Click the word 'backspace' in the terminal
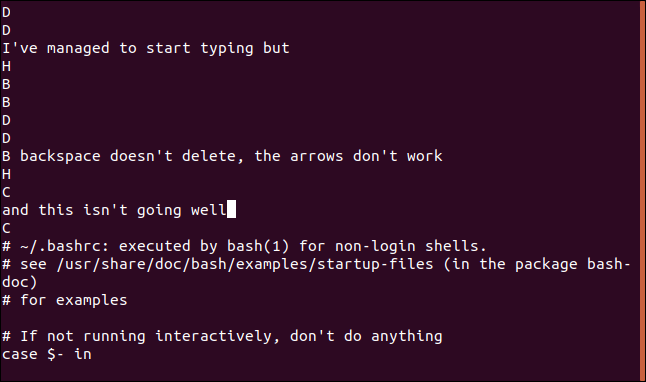The height and width of the screenshot is (382, 646). 60,156
